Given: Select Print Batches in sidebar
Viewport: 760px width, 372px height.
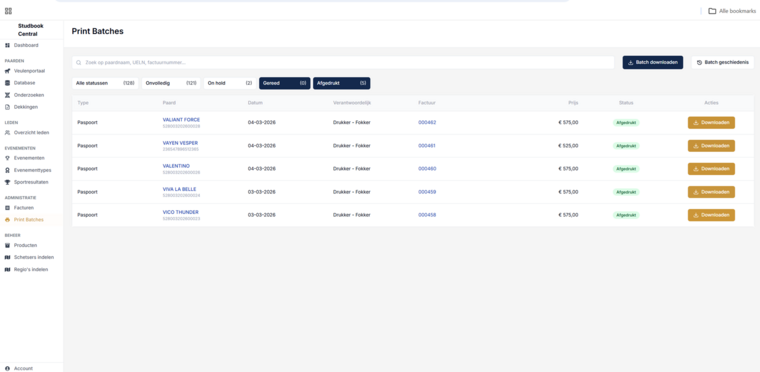Looking at the screenshot, I should click(29, 220).
